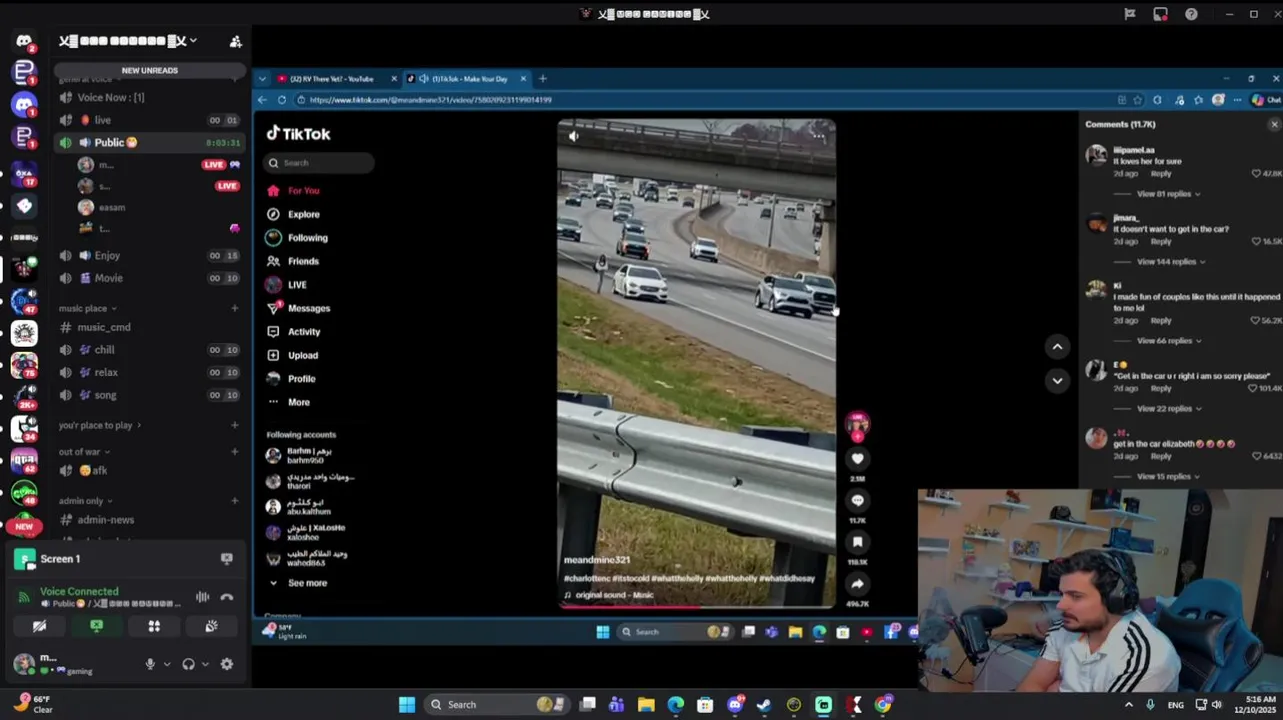1283x720 pixels.
Task: Open Discord user settings gear
Action: click(227, 664)
